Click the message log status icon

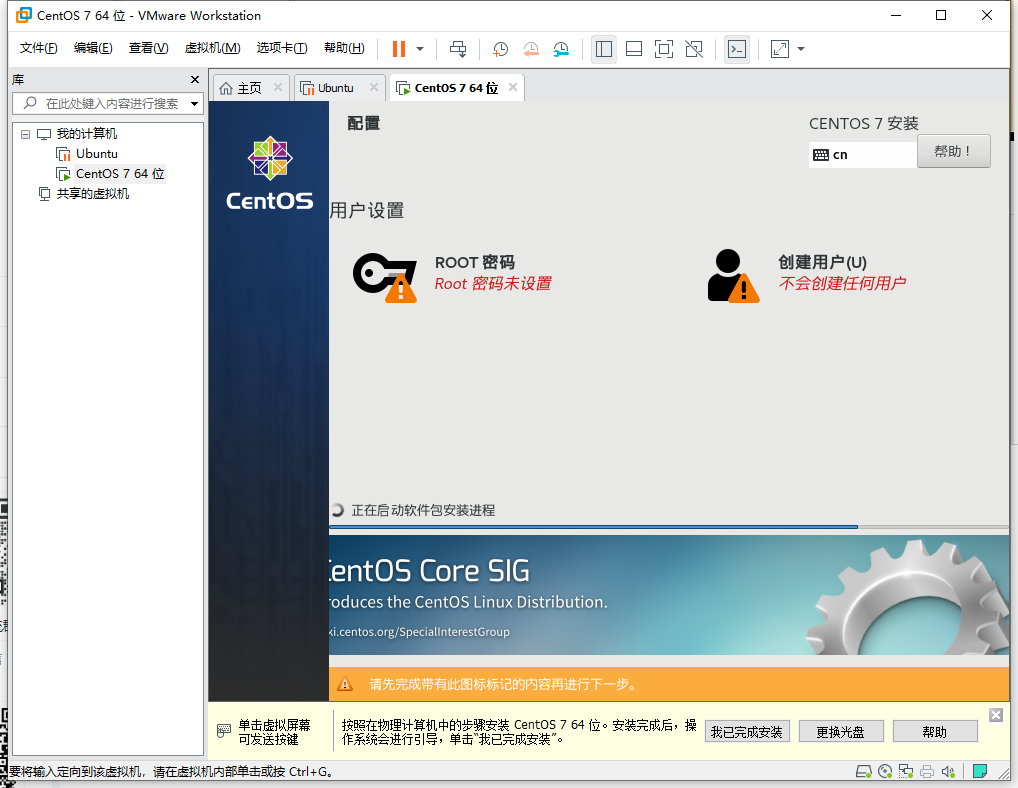tap(980, 771)
